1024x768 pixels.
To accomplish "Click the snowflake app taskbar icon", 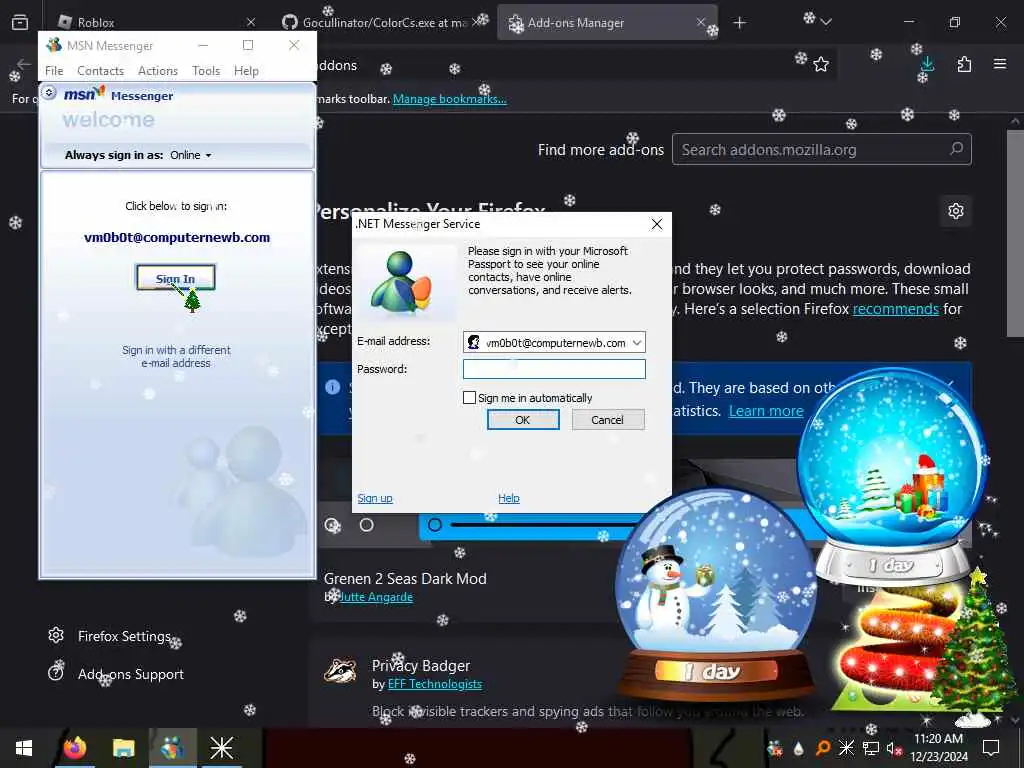I will point(221,748).
